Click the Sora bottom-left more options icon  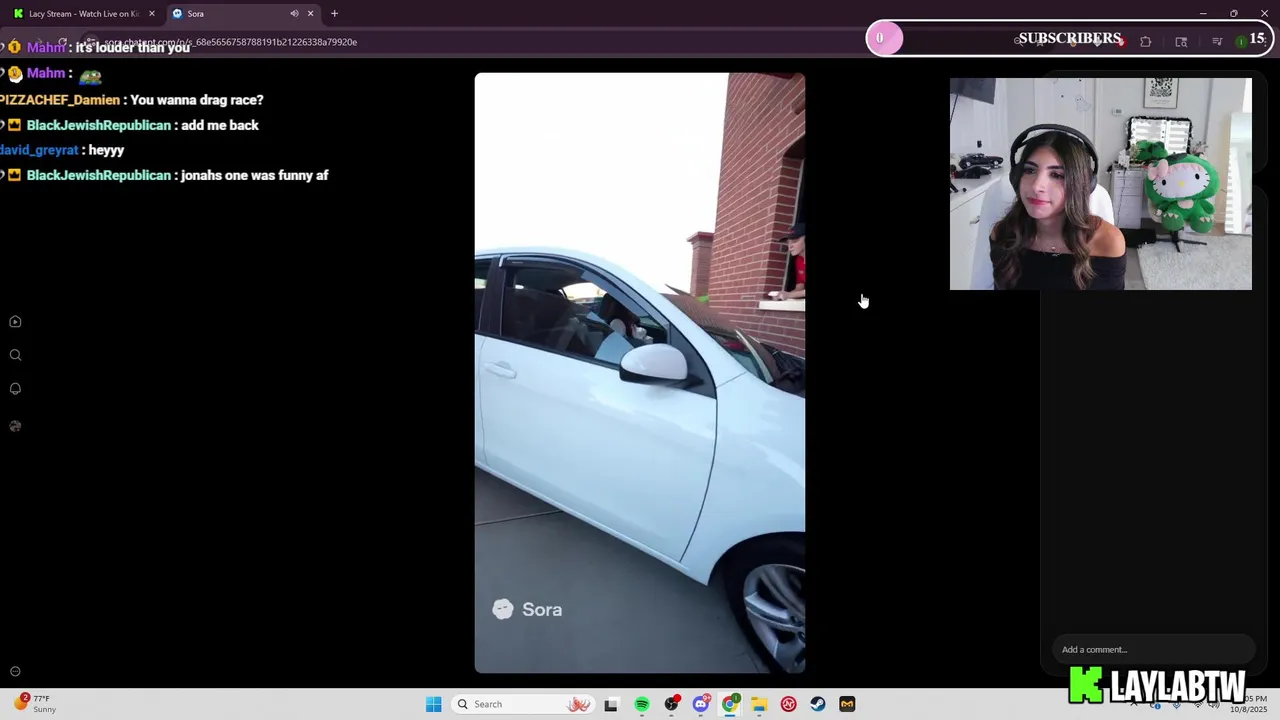click(x=15, y=672)
